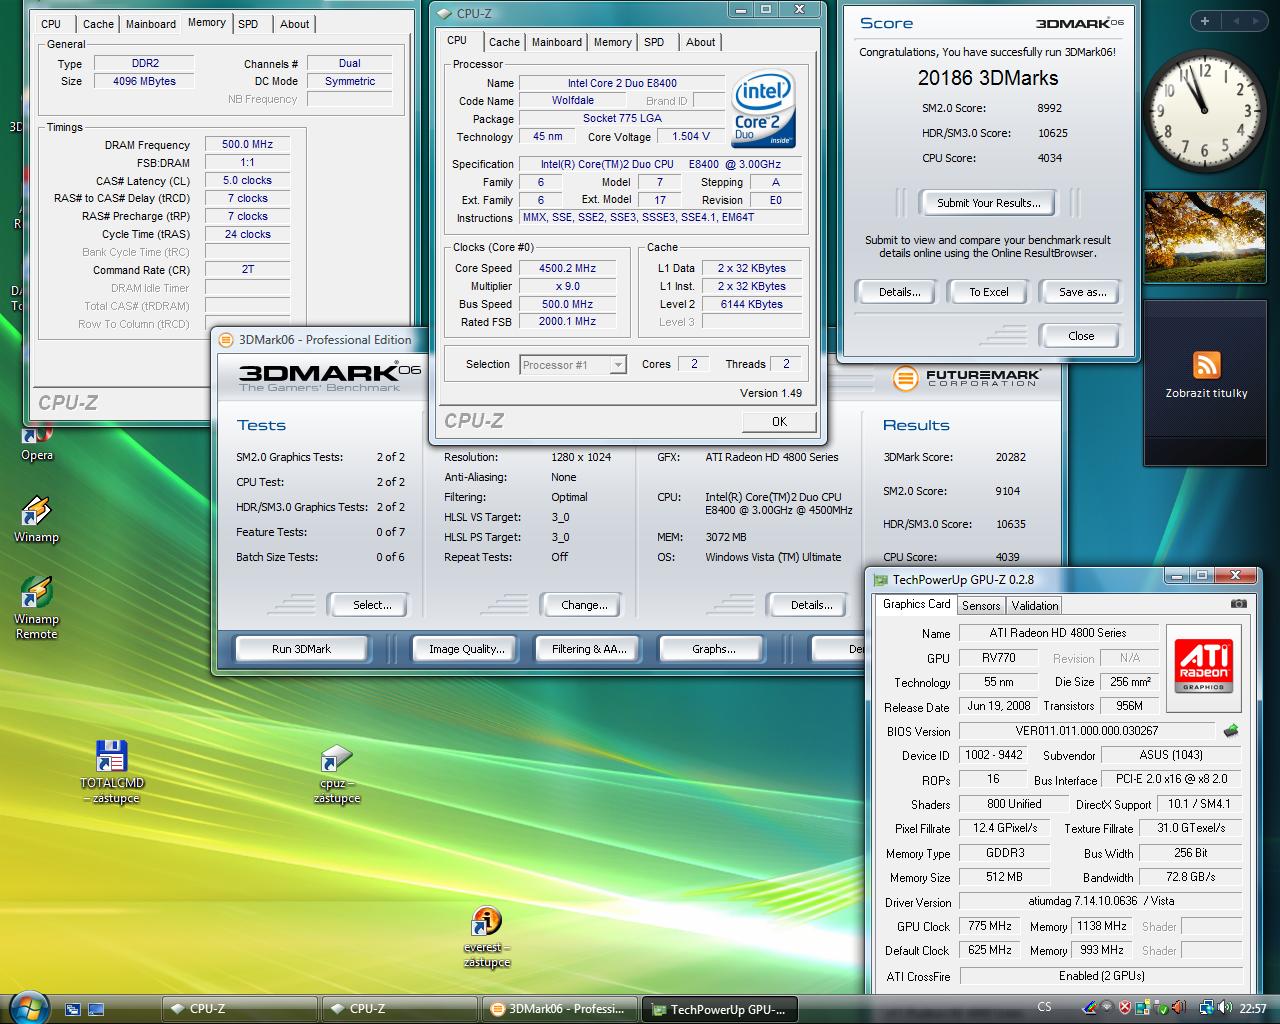1280x1024 pixels.
Task: Click Graphs button in 3DMark06
Action: 713,649
